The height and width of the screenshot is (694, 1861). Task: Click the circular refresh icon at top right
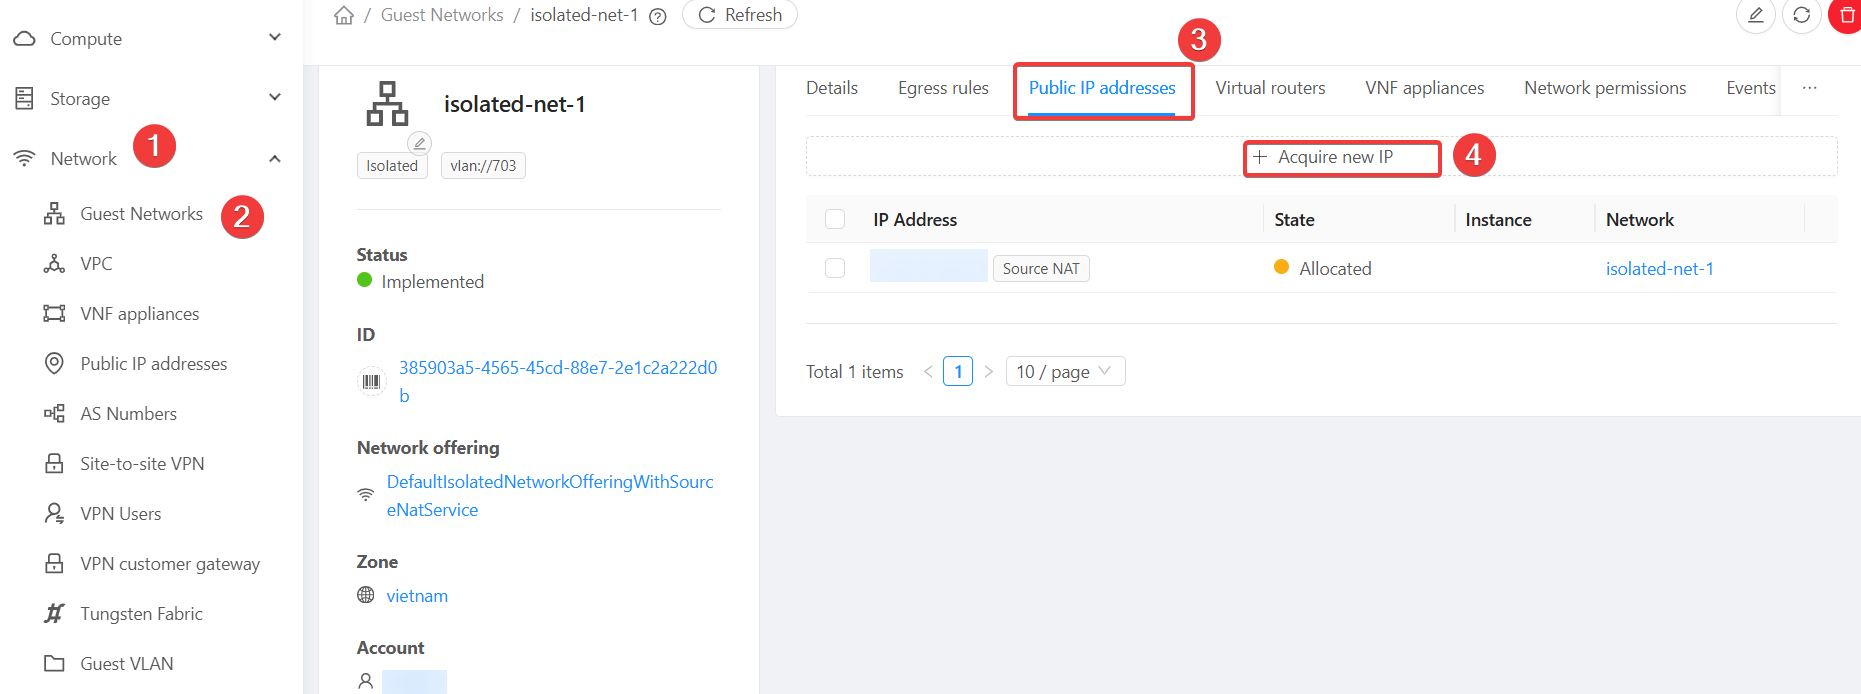(x=1801, y=15)
